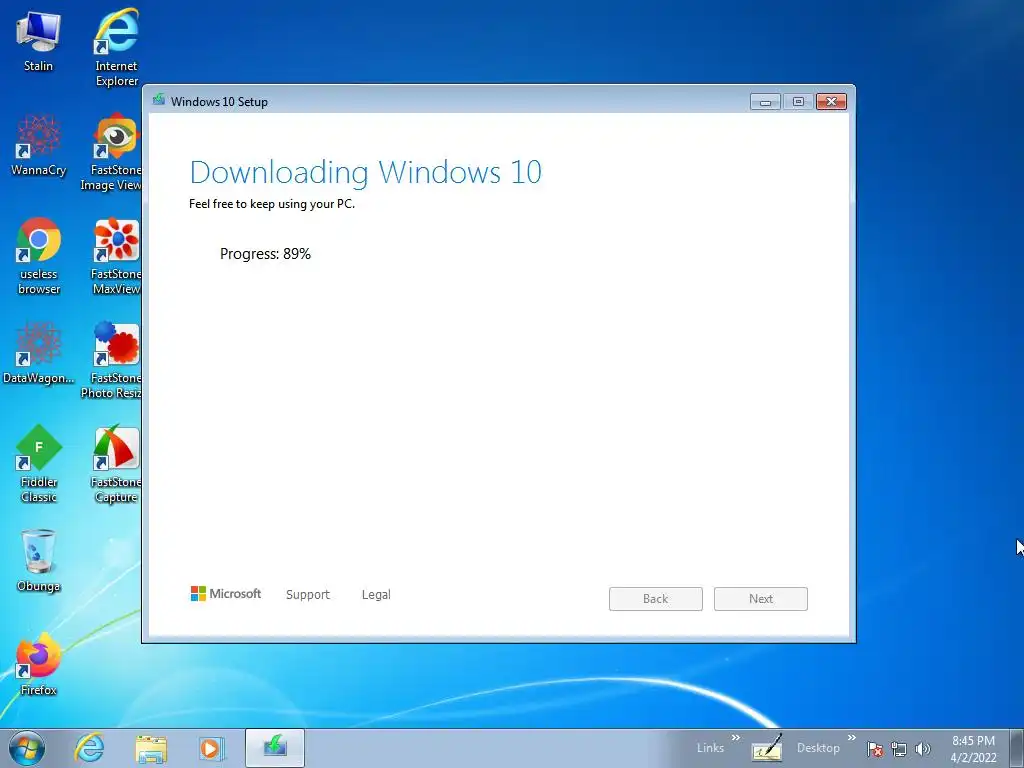Open the network status tray icon

tap(899, 749)
